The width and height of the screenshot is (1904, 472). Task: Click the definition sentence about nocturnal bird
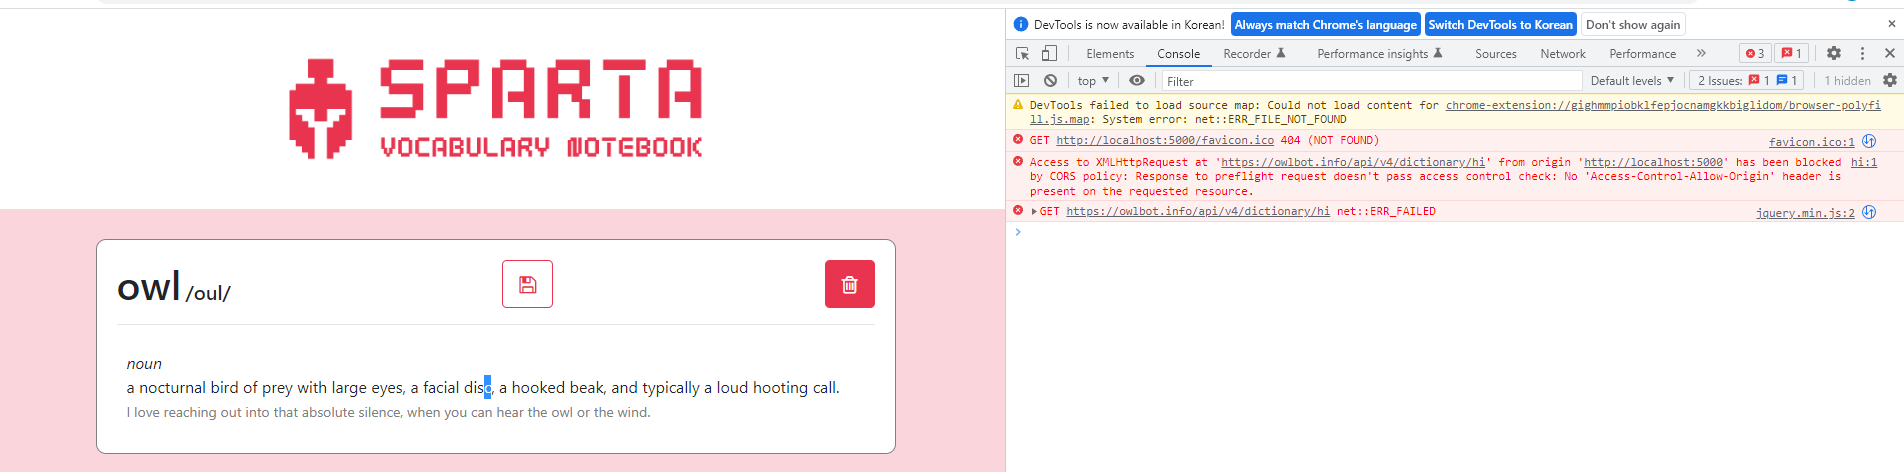pos(483,388)
